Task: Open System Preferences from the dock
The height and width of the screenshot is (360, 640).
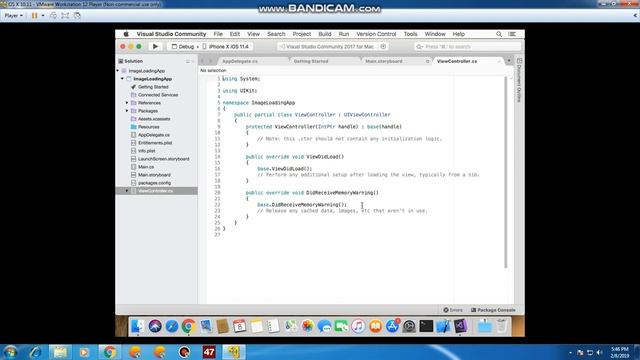Action: click(x=409, y=326)
